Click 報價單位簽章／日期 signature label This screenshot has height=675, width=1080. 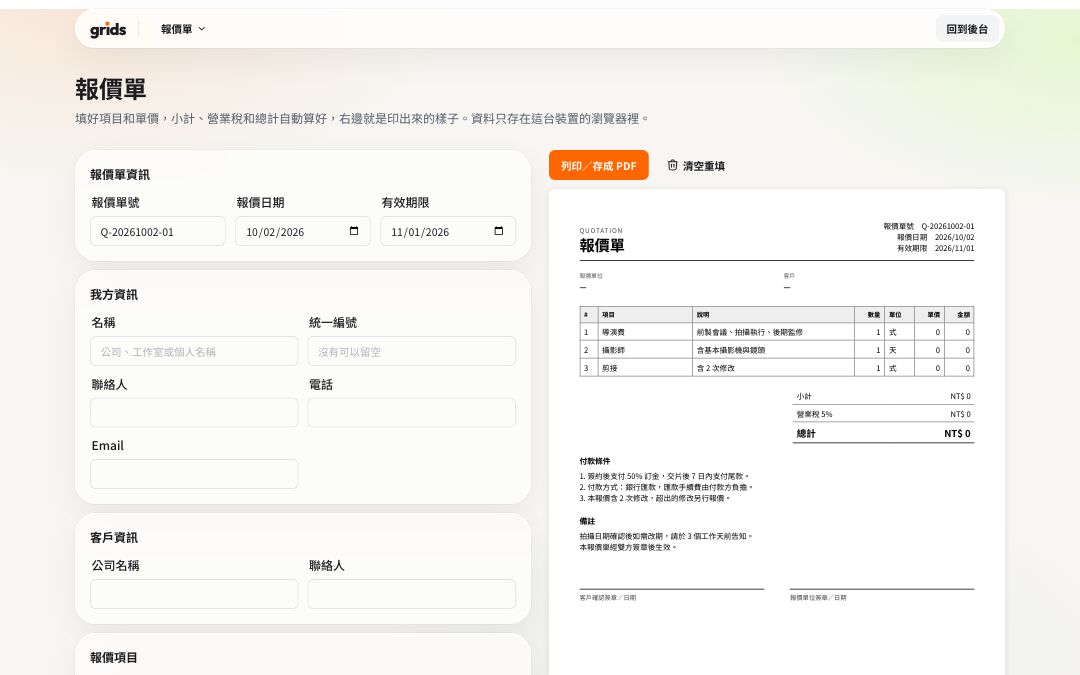pos(818,597)
